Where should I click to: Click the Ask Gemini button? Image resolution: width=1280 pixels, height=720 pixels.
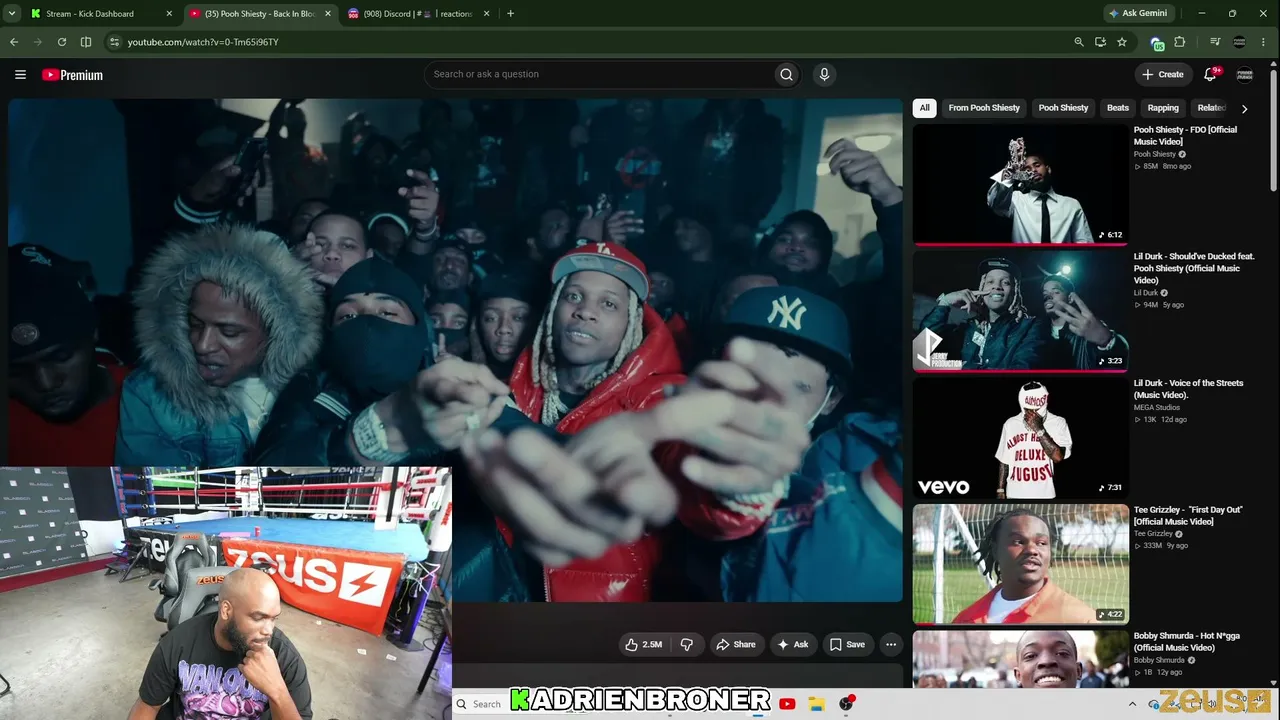1138,14
